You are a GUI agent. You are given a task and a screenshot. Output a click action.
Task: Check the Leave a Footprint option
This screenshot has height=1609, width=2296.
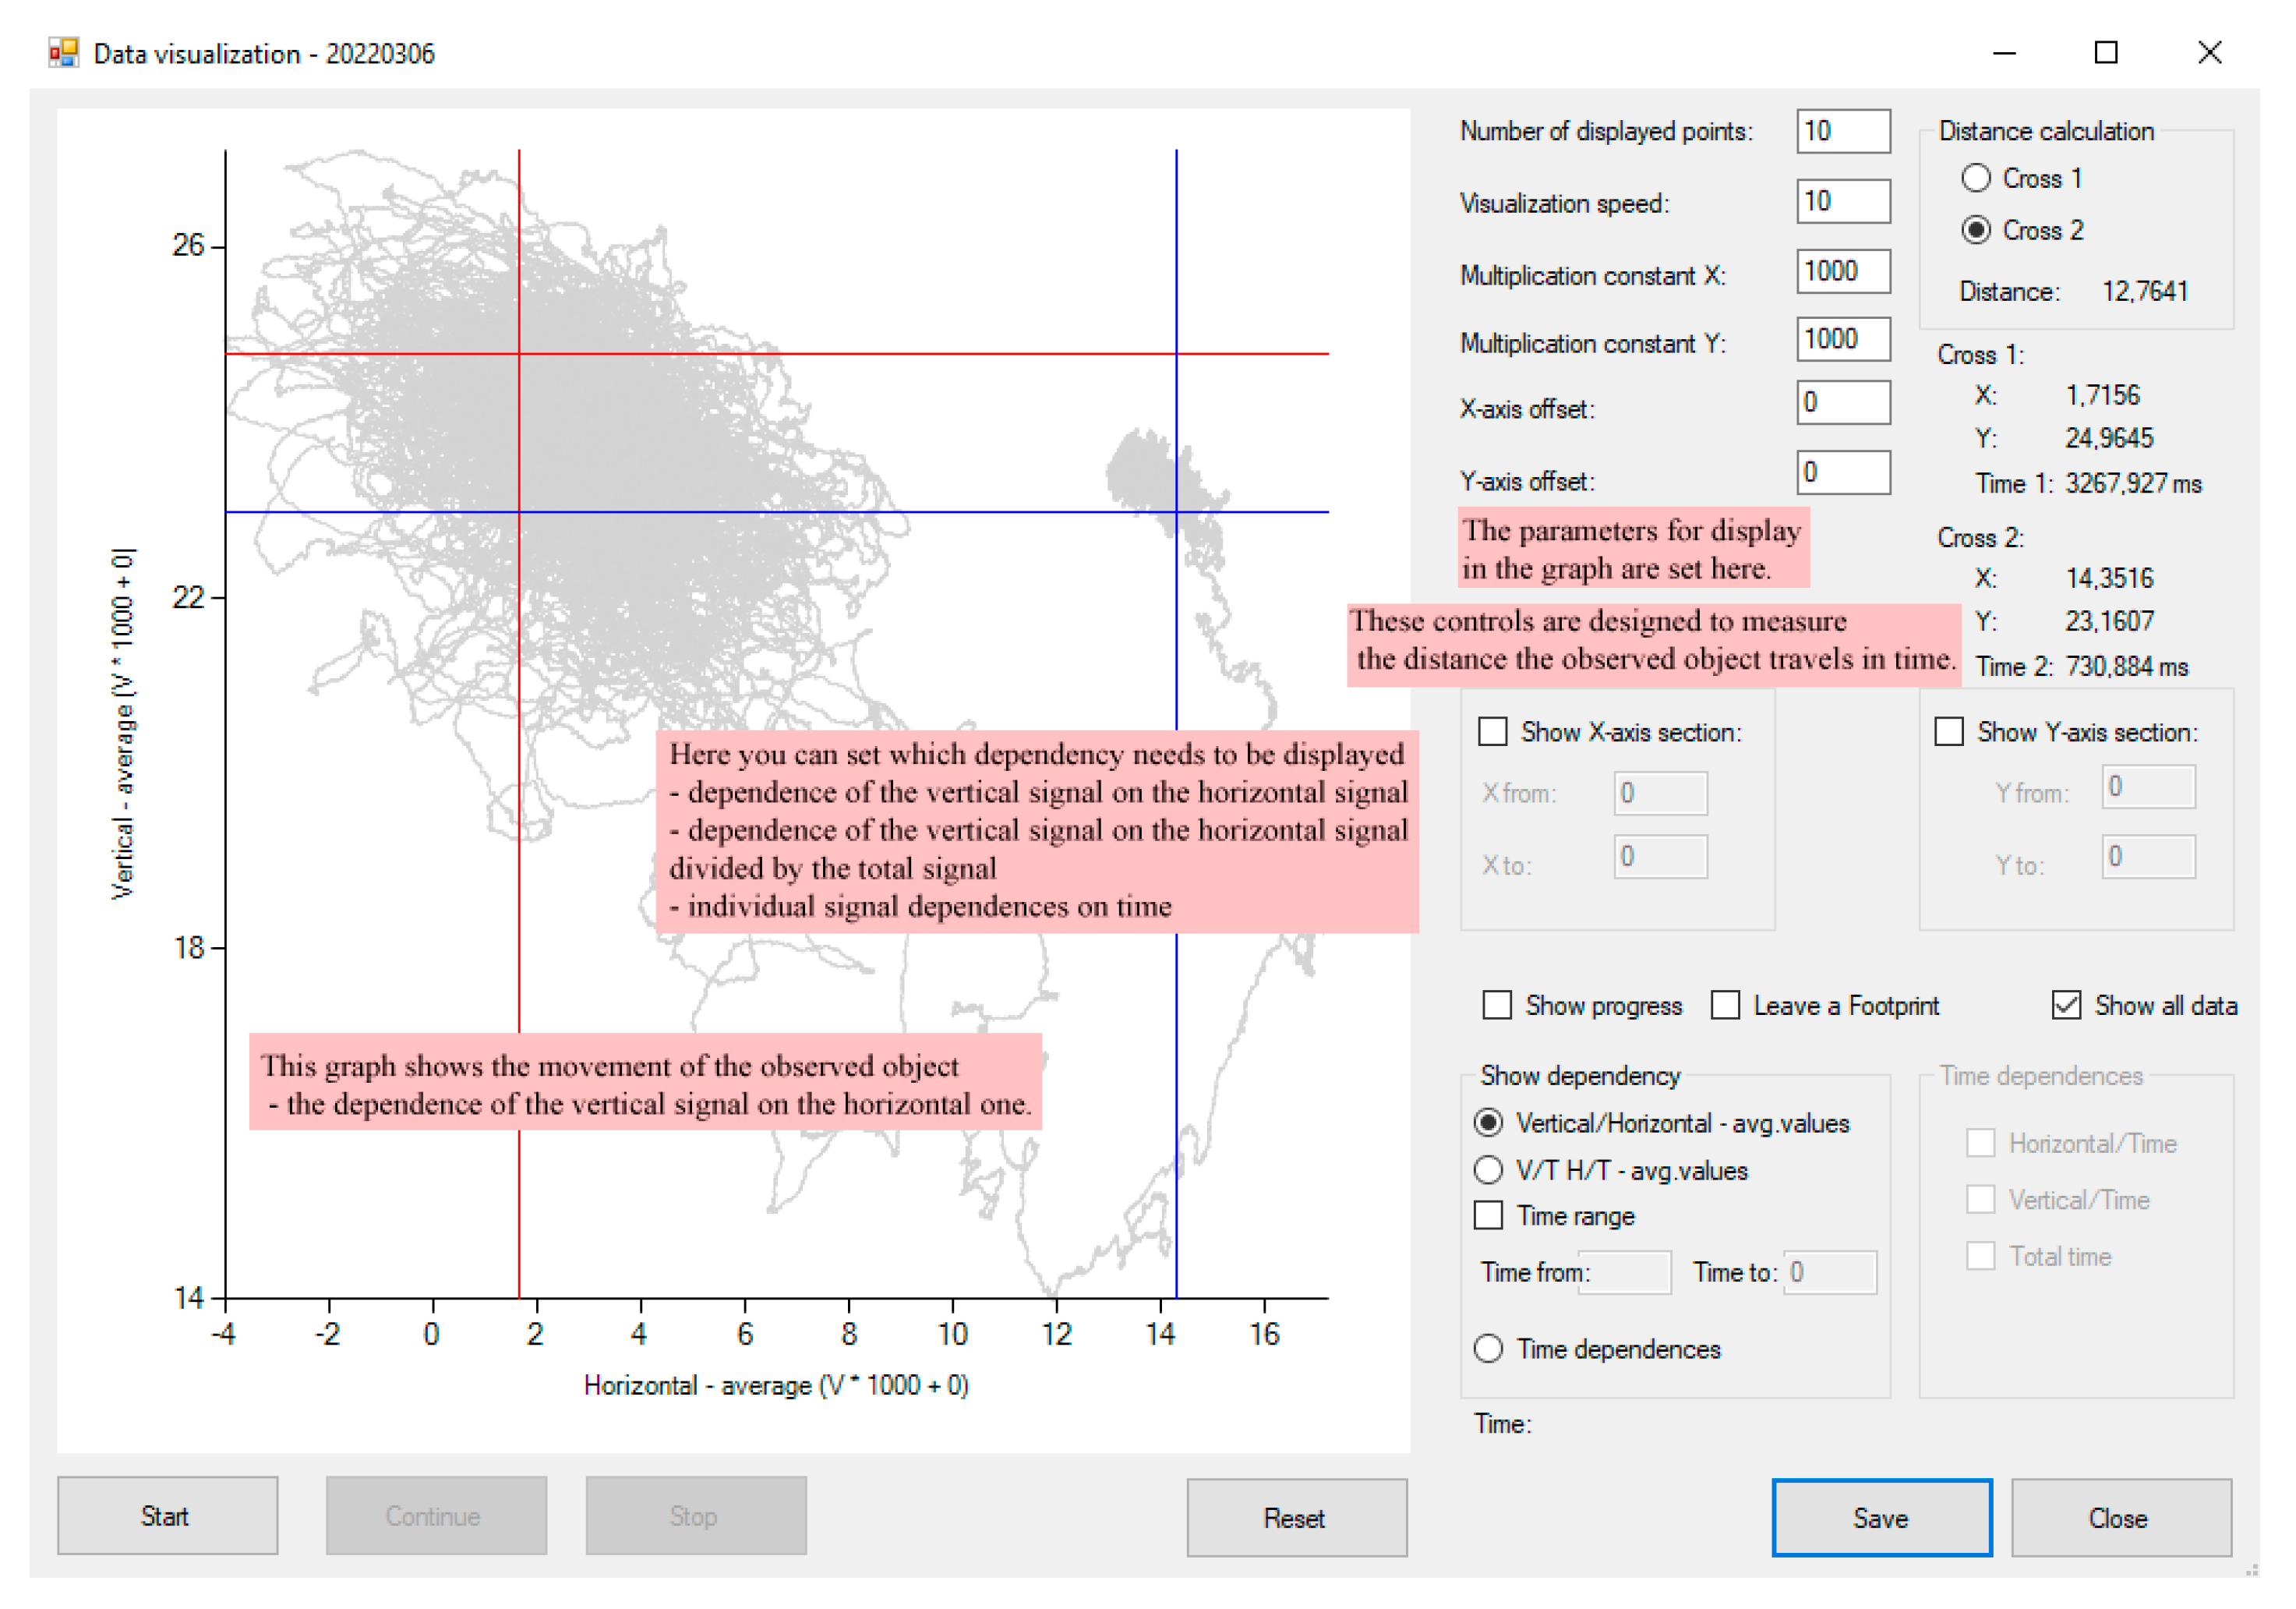pyautogui.click(x=1725, y=1005)
